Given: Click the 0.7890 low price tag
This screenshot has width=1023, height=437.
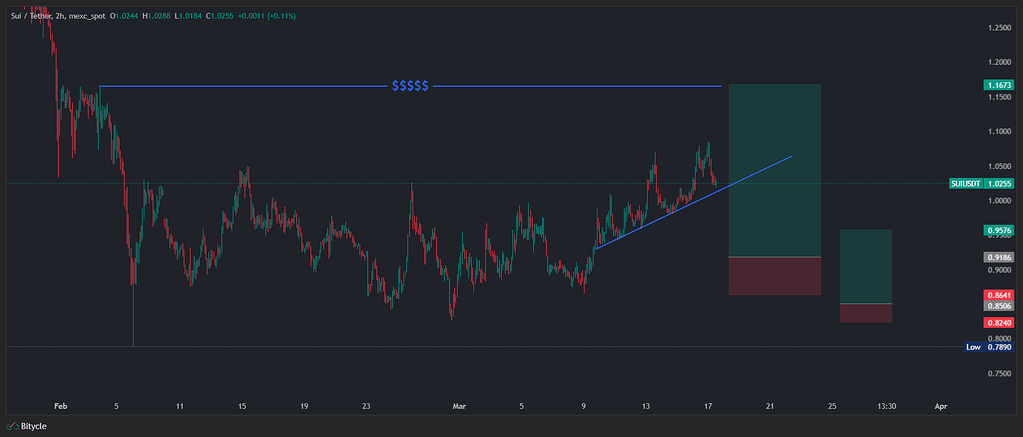Looking at the screenshot, I should pos(999,347).
